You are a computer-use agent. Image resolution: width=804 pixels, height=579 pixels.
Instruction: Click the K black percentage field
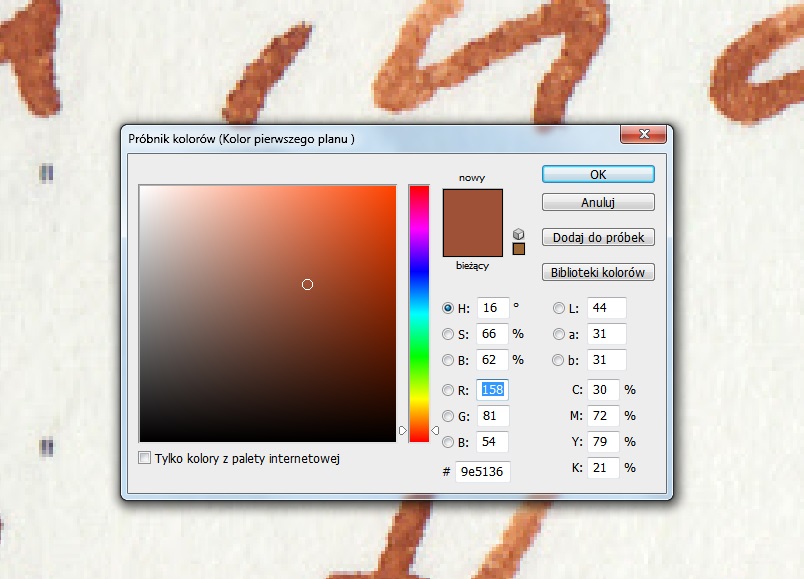tap(602, 467)
